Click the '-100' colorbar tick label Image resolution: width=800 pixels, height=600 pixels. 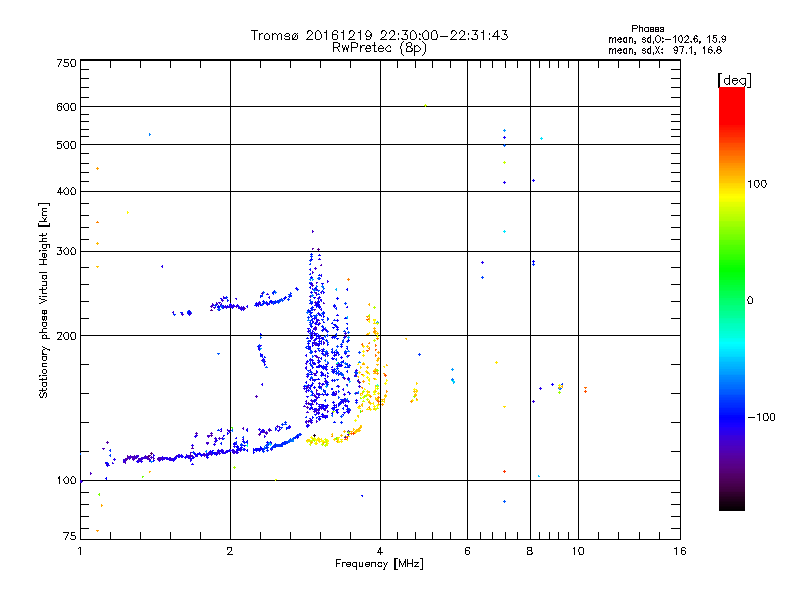pyautogui.click(x=762, y=417)
